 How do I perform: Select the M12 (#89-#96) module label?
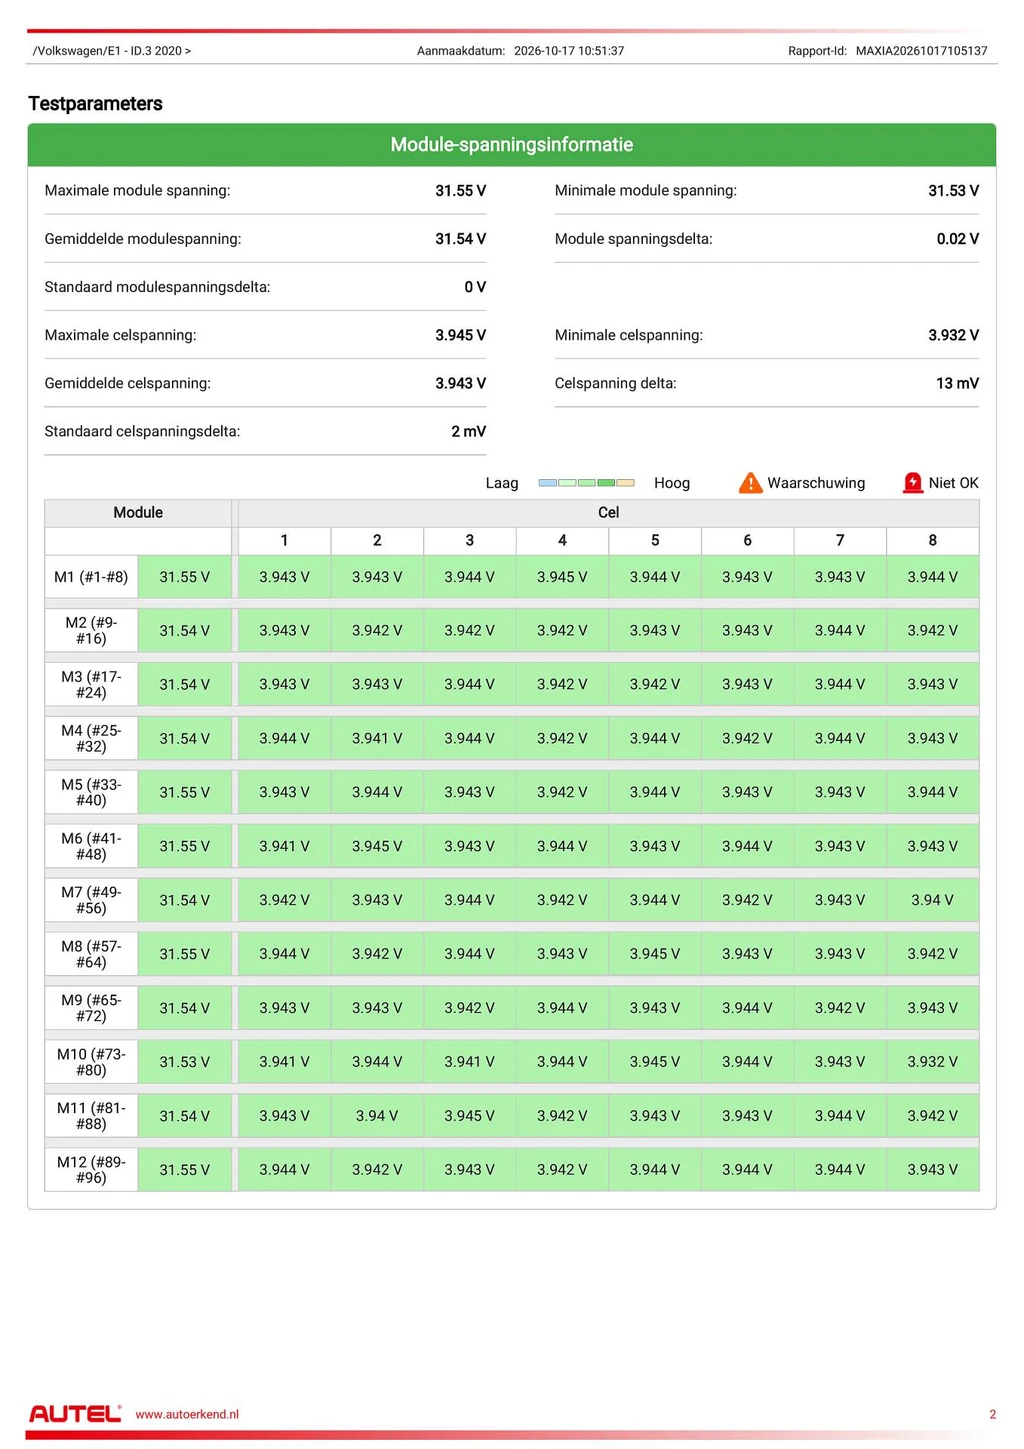[91, 1170]
